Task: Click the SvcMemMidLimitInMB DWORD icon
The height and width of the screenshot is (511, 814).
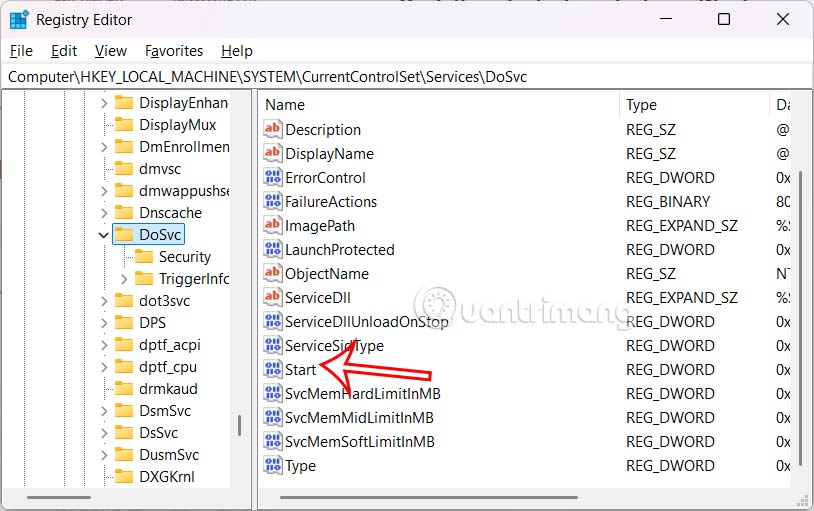Action: click(x=273, y=418)
